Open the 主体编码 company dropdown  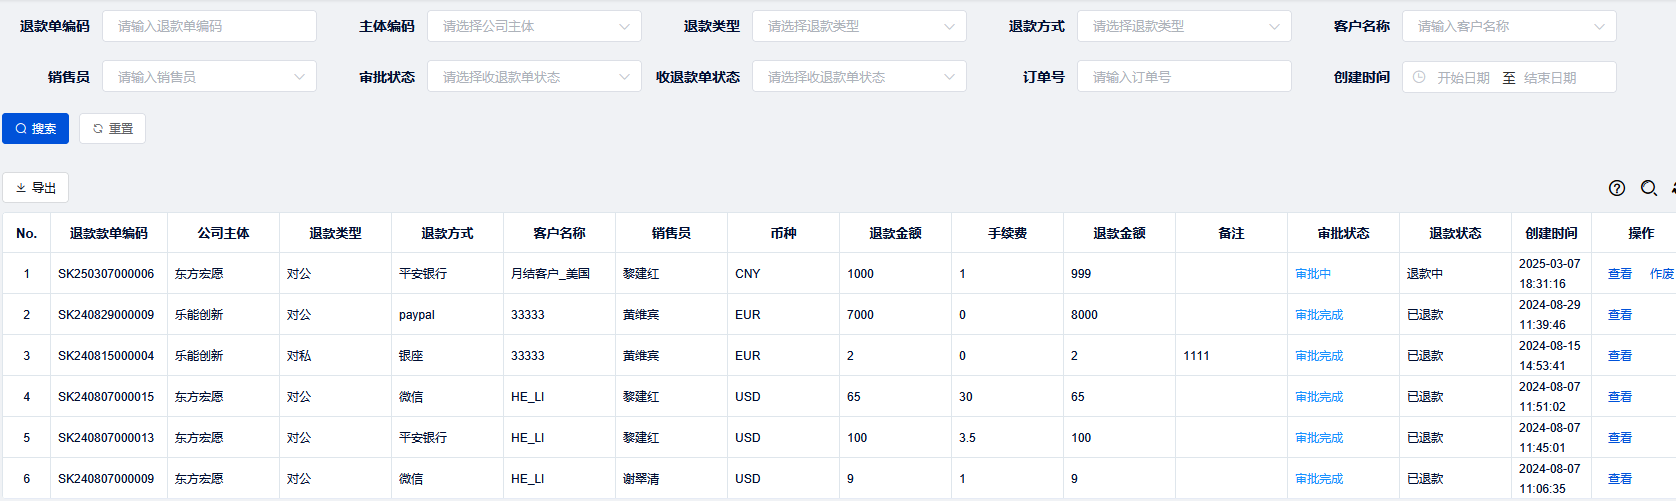534,27
